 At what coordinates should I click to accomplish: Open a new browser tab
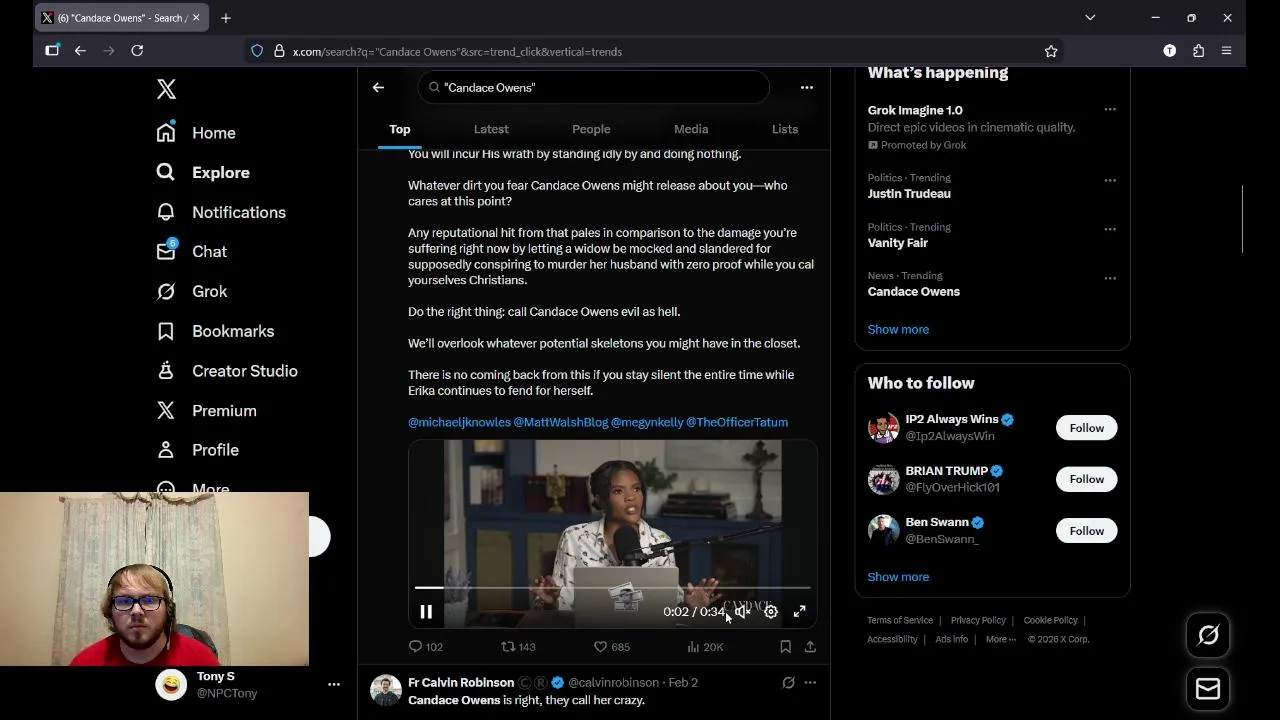226,18
